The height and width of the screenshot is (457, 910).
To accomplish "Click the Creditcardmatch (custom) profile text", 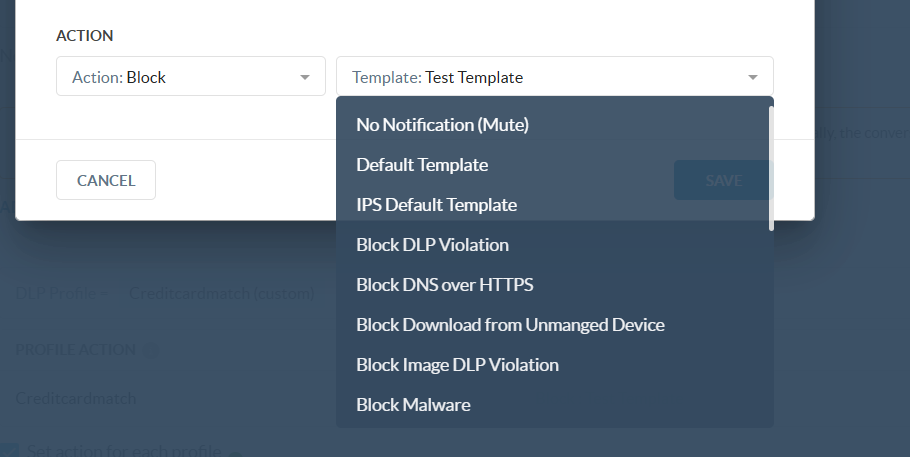I will click(x=222, y=293).
